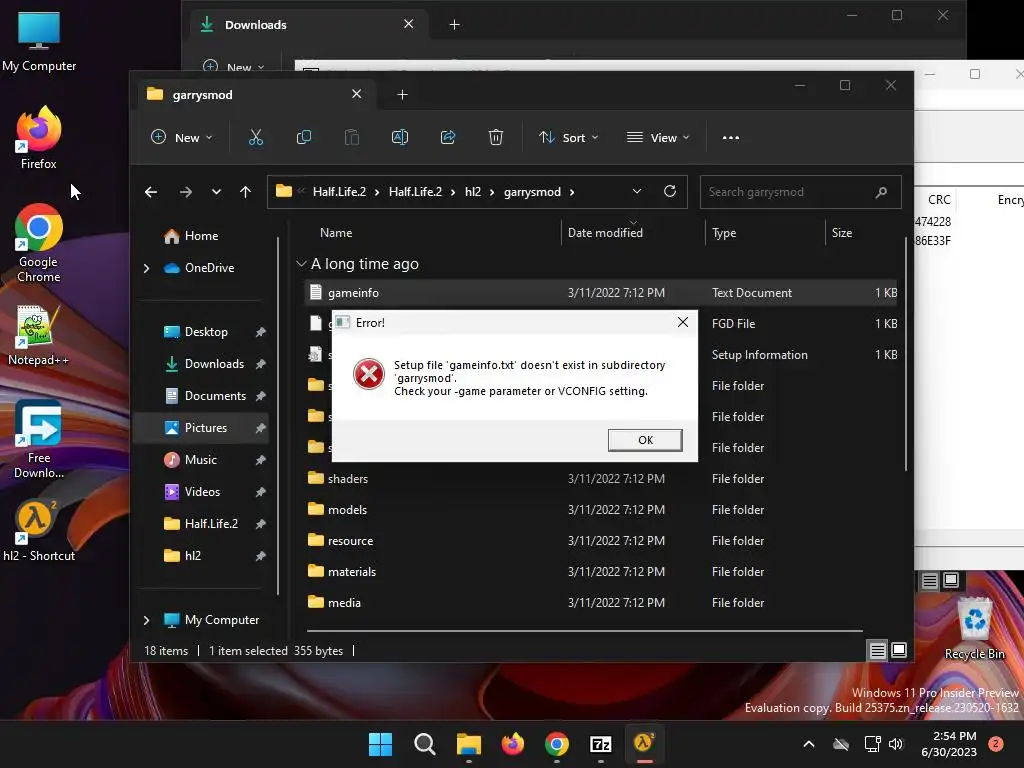This screenshot has height=768, width=1024.
Task: Select the media folder
Action: click(x=601, y=603)
